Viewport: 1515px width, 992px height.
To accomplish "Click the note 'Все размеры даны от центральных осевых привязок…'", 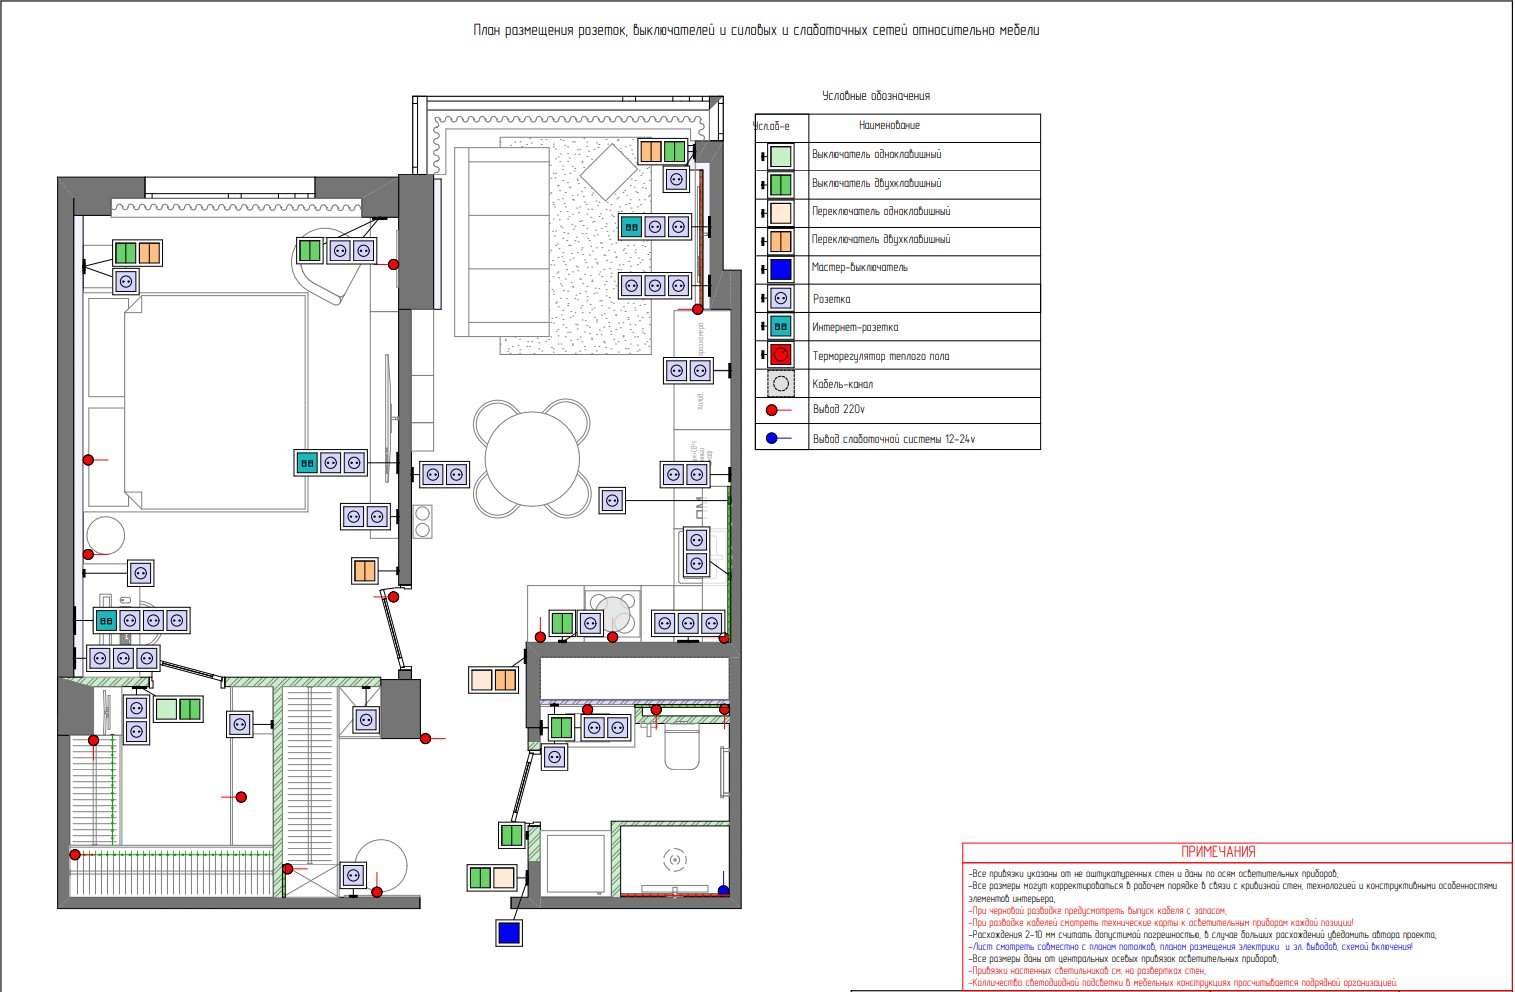I will pyautogui.click(x=1123, y=959).
